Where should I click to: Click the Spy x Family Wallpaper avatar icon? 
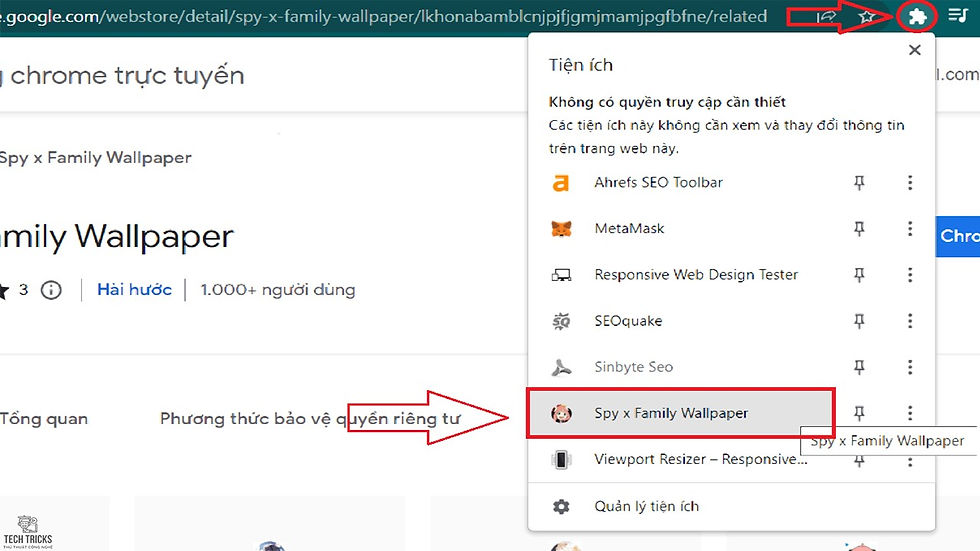pyautogui.click(x=561, y=413)
